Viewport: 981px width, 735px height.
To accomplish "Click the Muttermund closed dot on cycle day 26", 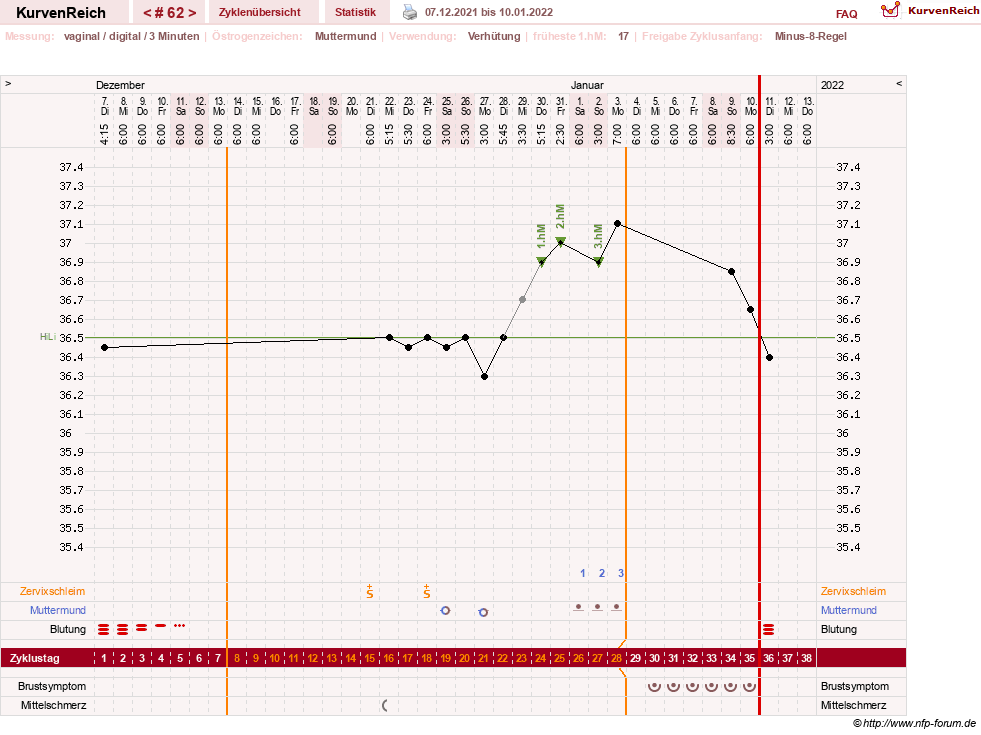I will [579, 607].
